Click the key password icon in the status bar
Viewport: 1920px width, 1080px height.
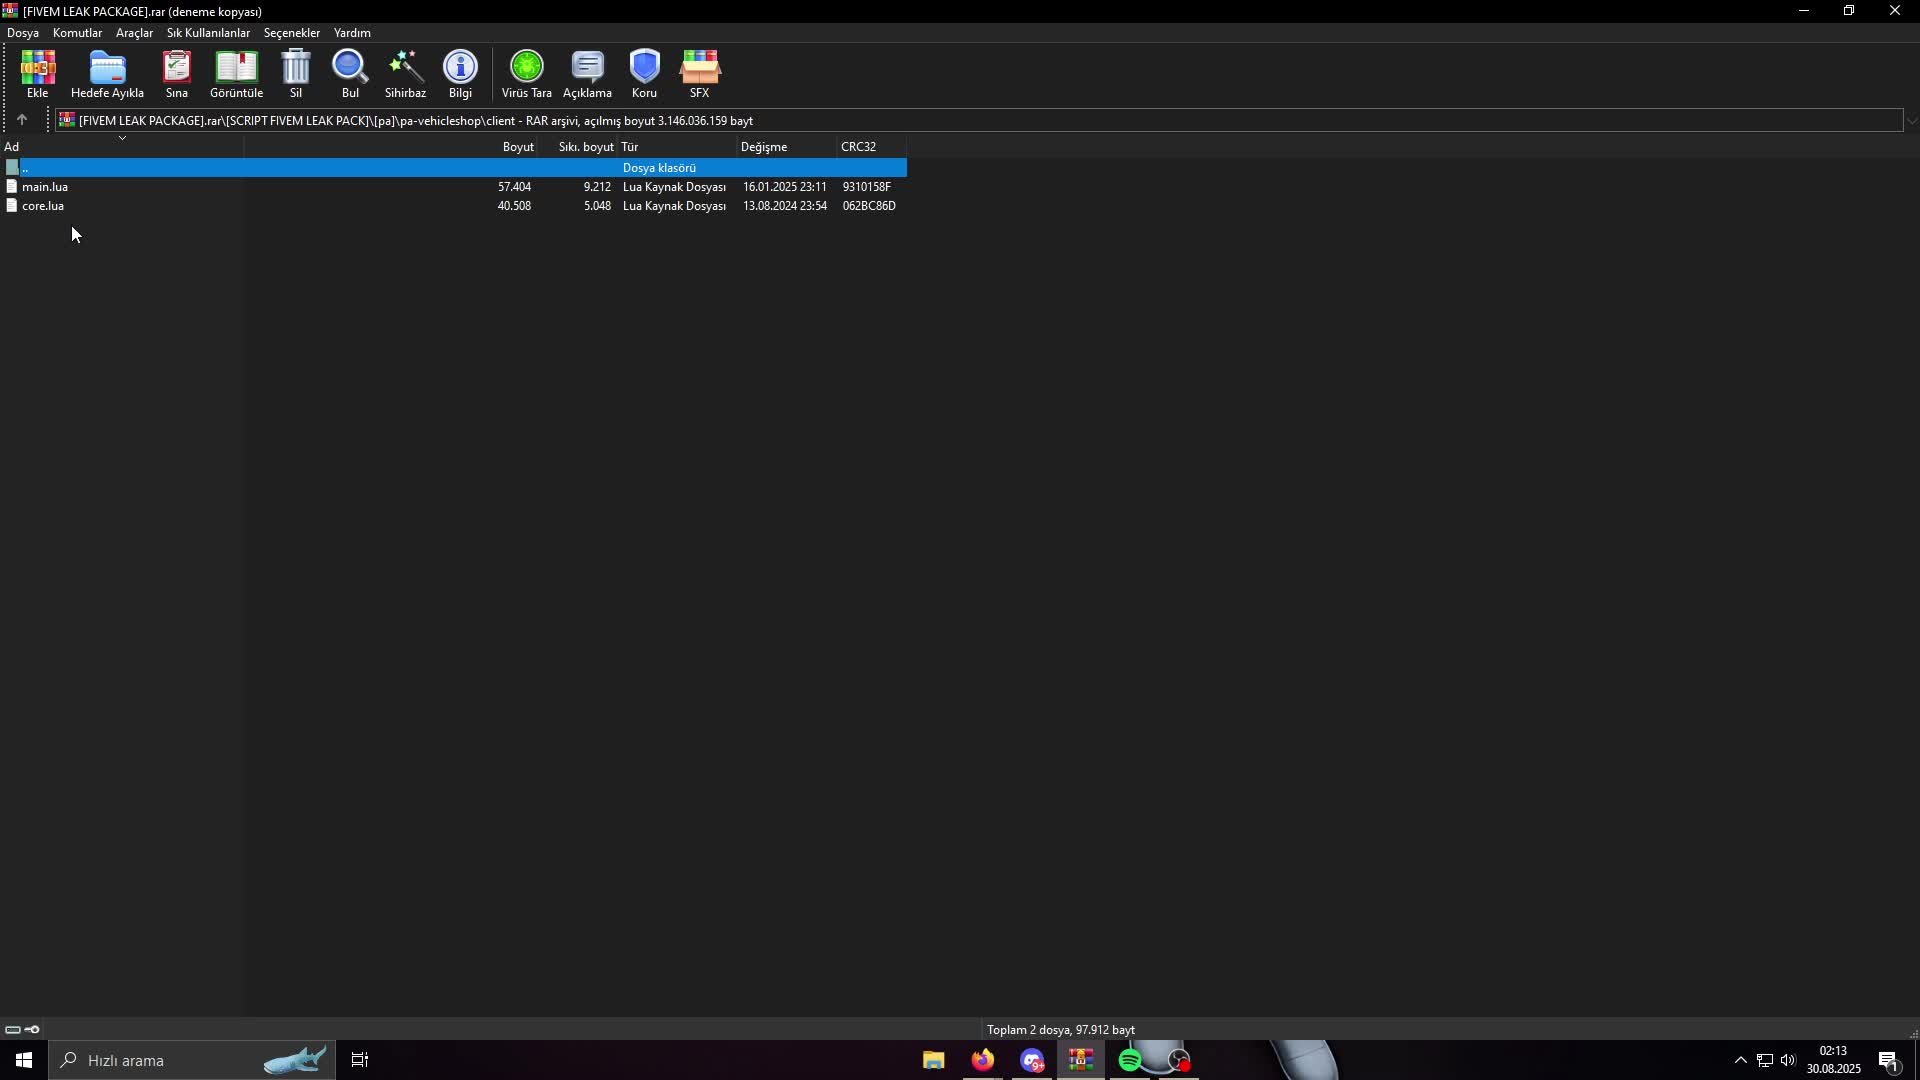coord(32,1030)
